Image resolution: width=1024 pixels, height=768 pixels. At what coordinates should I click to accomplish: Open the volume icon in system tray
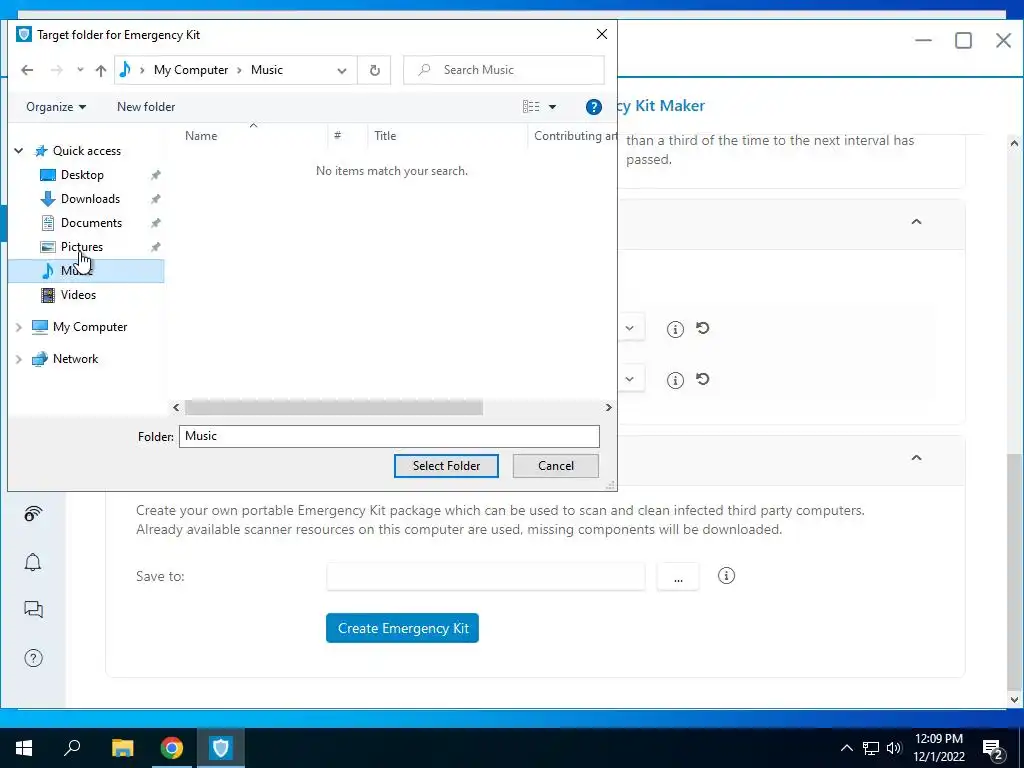pos(894,748)
